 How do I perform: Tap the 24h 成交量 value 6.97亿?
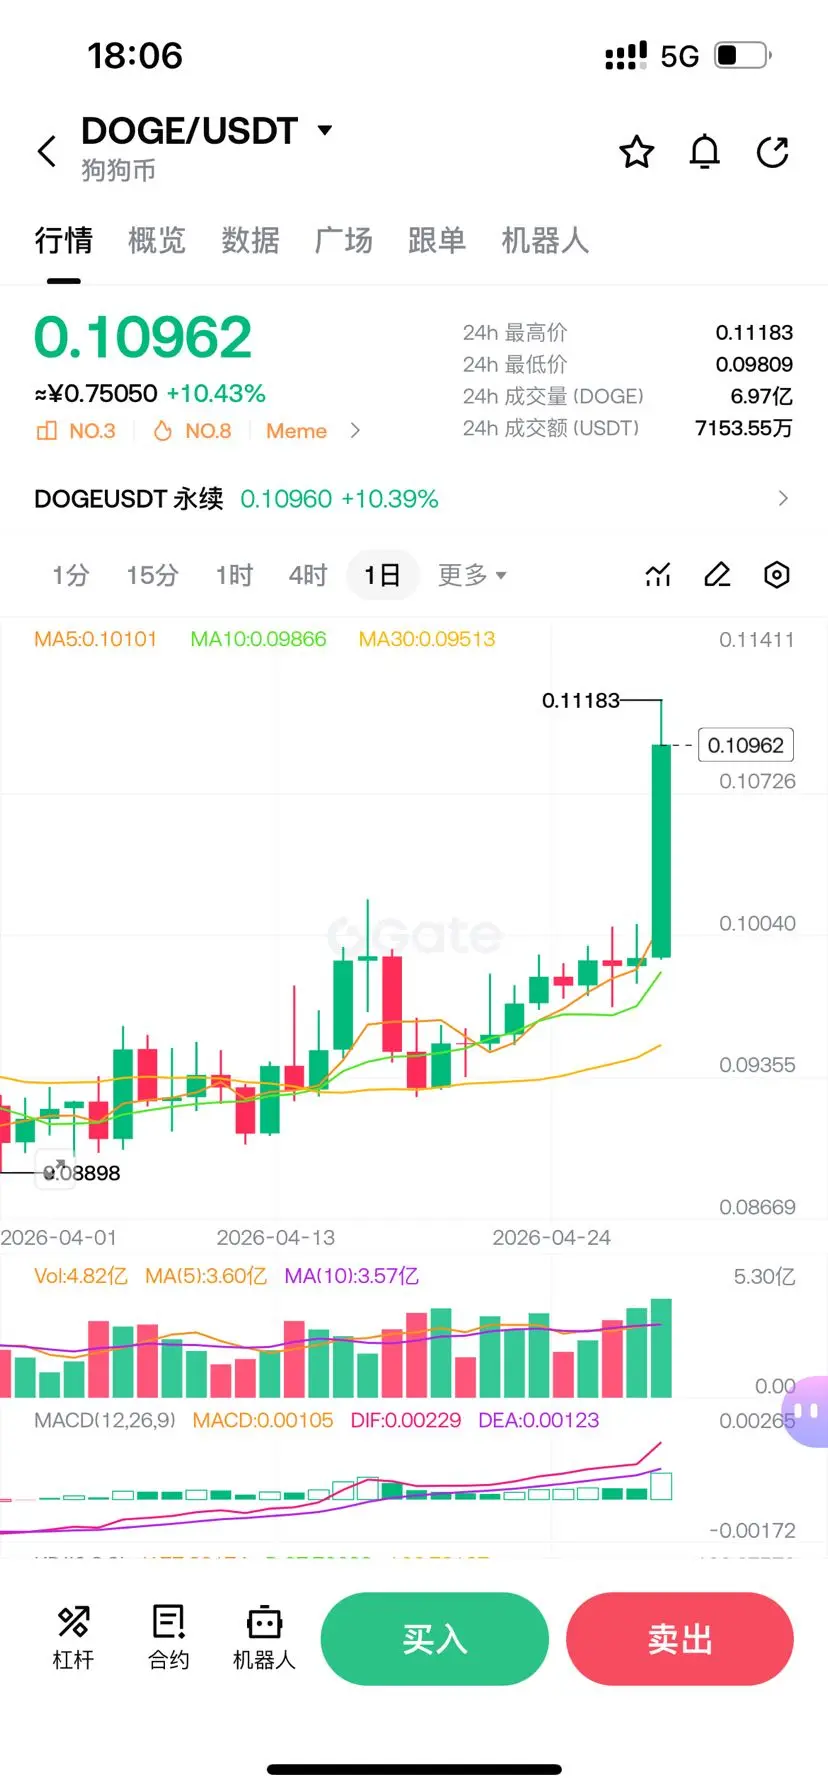tap(761, 396)
